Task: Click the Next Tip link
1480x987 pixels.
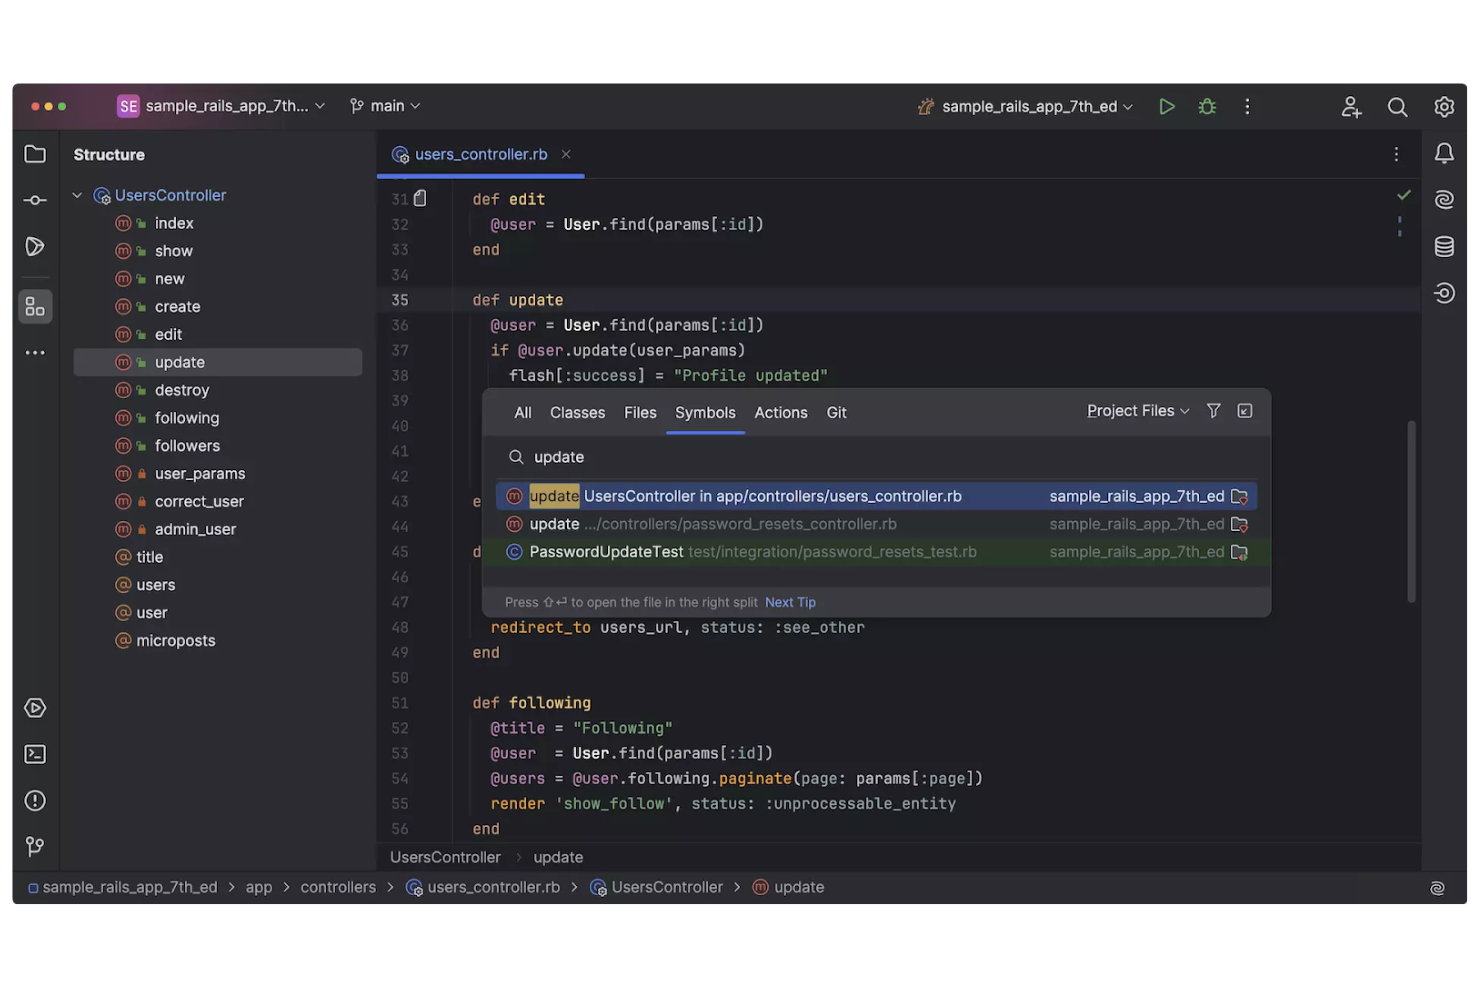Action: [790, 602]
